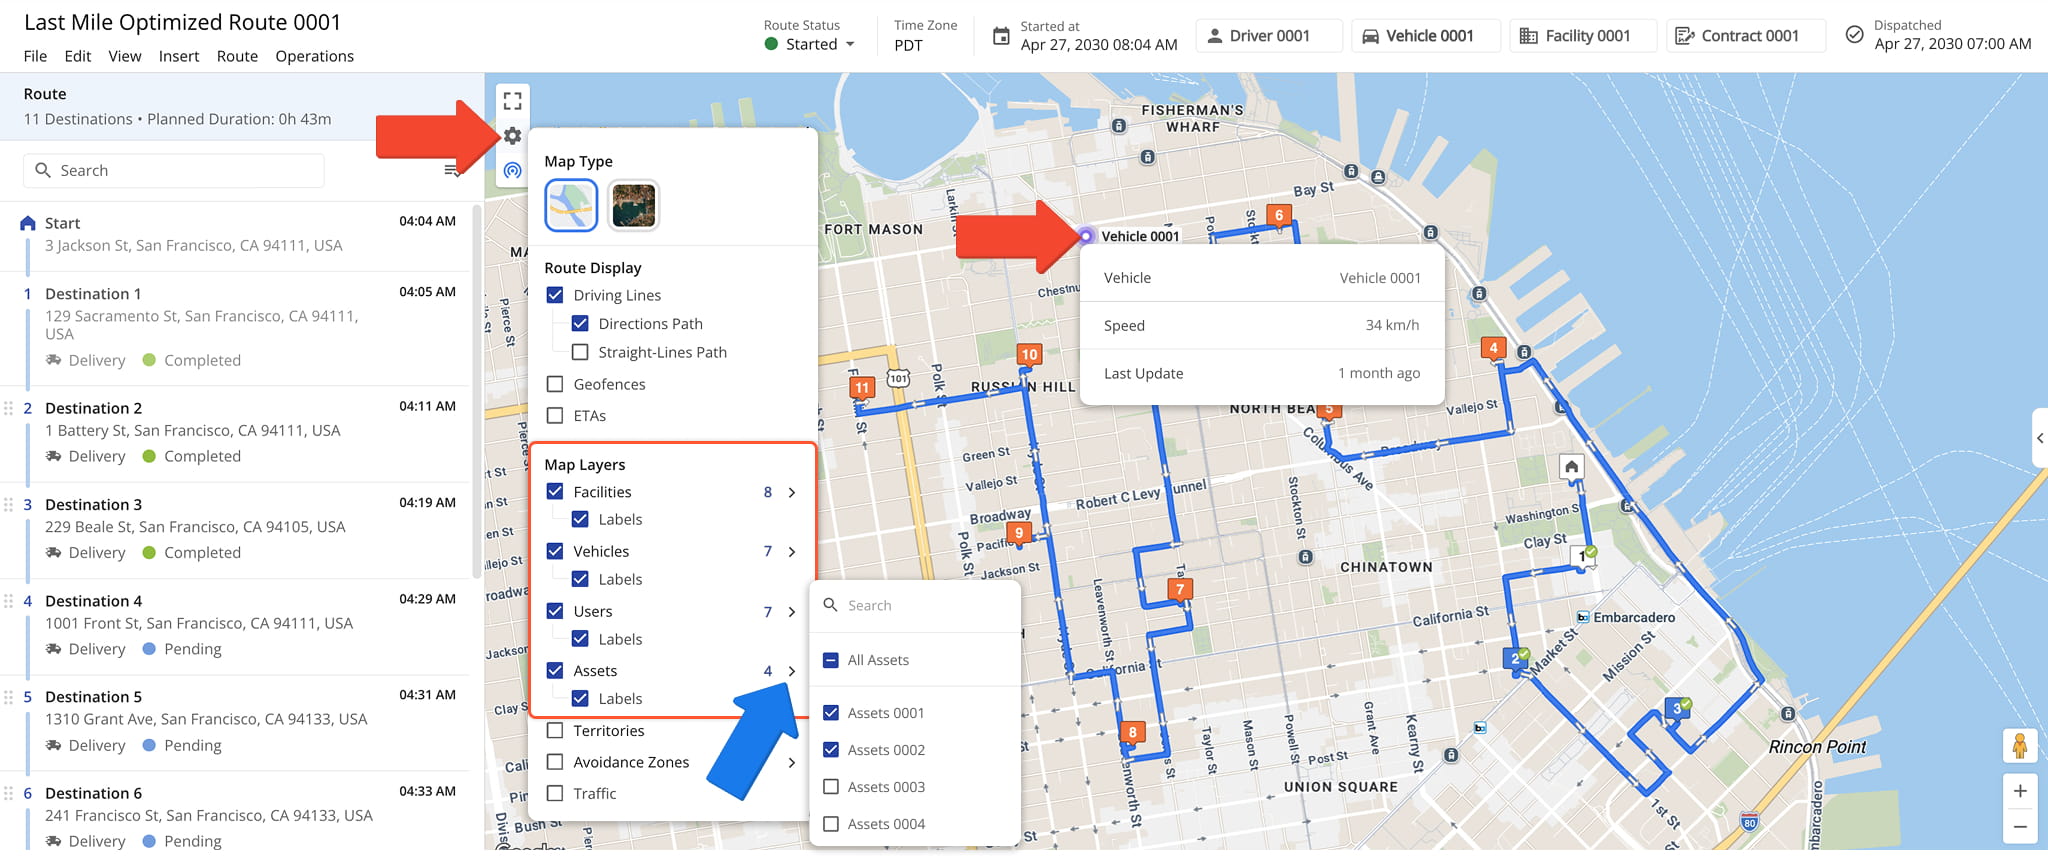This screenshot has width=2048, height=858.
Task: Uncheck Labels under Vehicles
Action: coord(580,579)
